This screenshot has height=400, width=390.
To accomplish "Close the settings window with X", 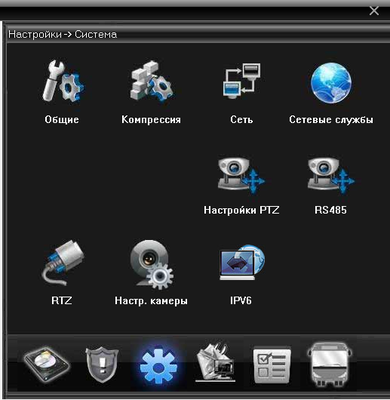I will click(374, 11).
